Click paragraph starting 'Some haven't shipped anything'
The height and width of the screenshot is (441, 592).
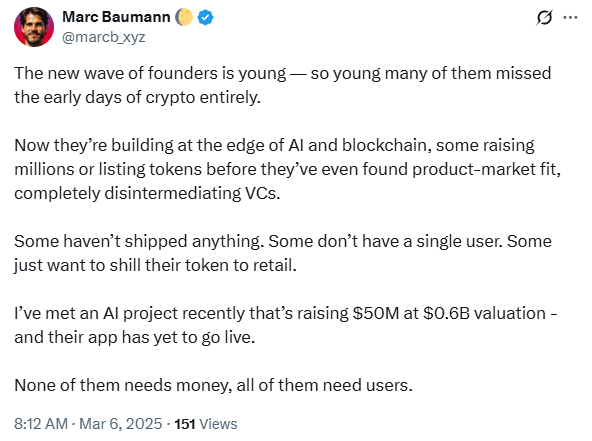pos(283,253)
